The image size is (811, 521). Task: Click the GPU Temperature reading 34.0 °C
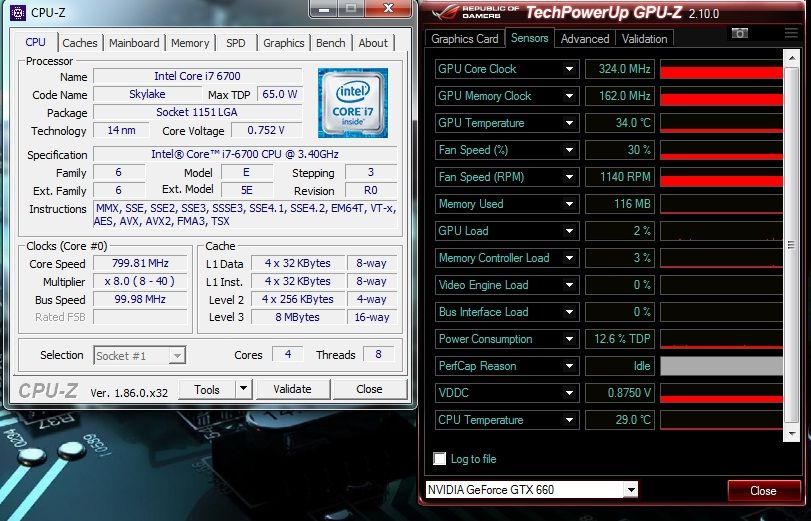620,123
